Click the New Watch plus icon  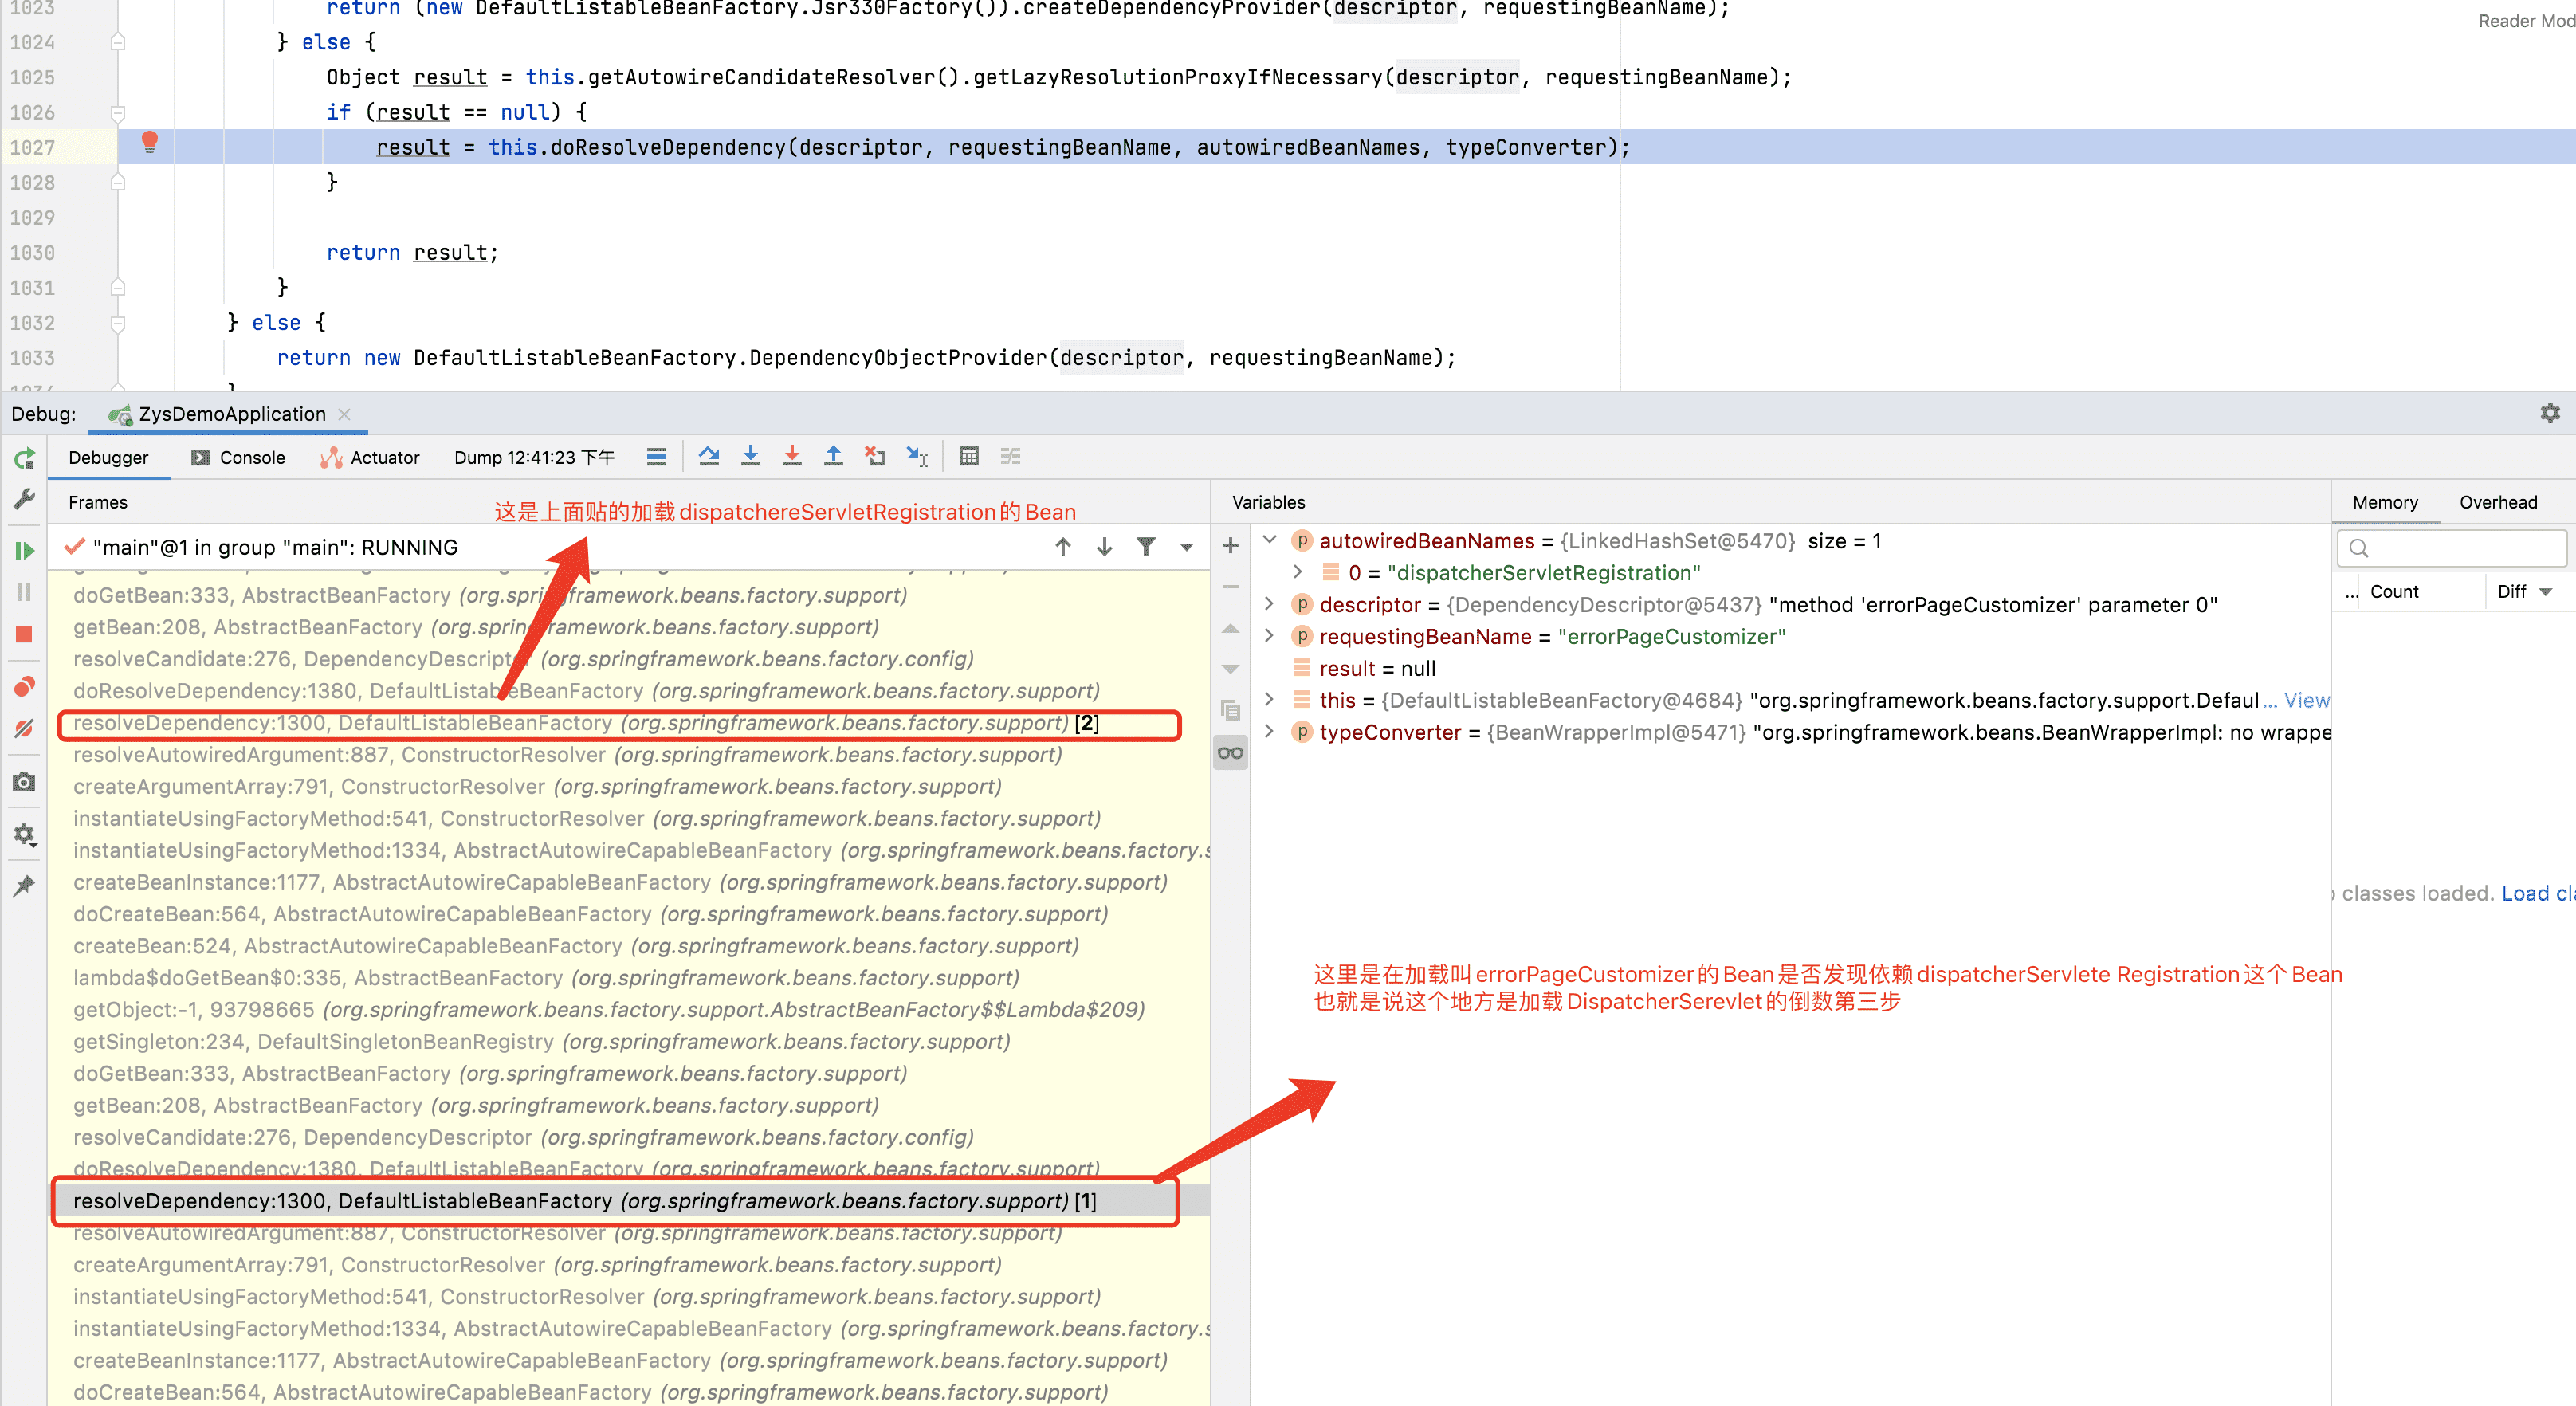coord(1230,545)
